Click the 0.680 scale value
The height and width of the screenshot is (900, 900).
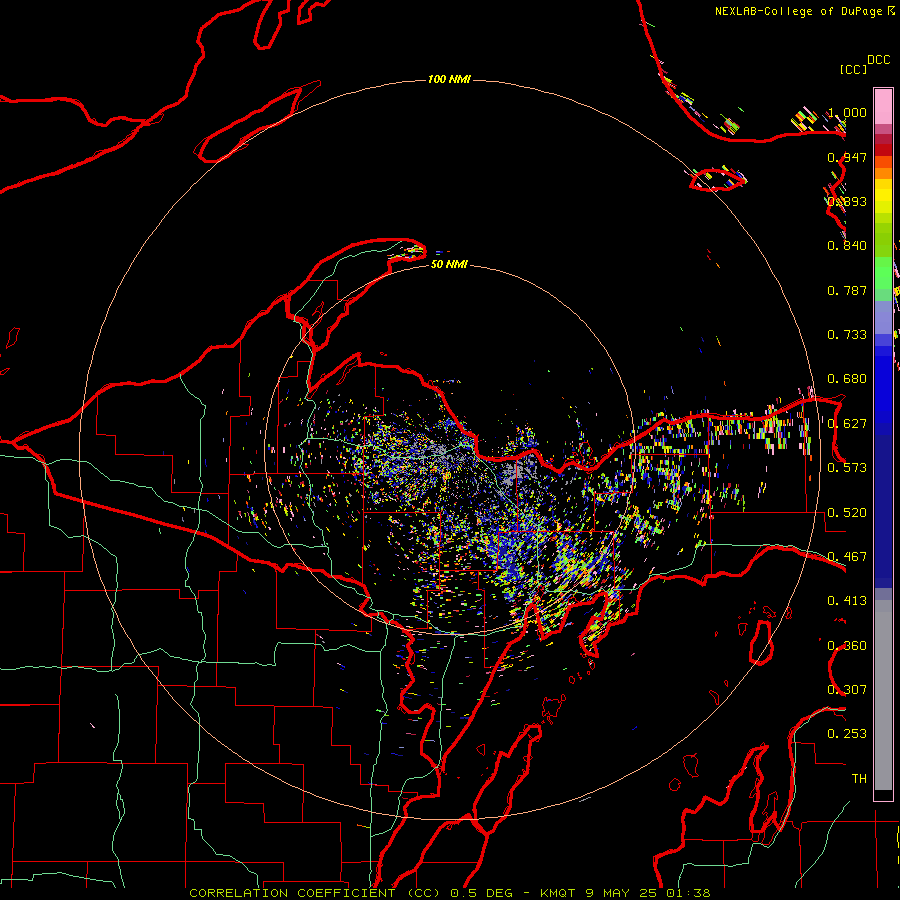pyautogui.click(x=847, y=379)
